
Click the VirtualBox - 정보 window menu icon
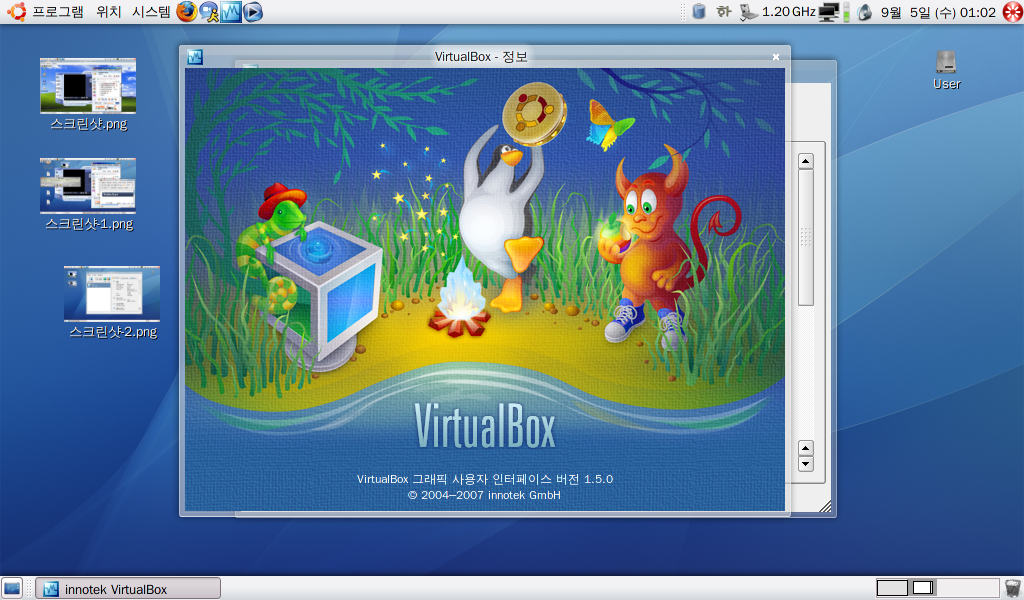[x=195, y=57]
